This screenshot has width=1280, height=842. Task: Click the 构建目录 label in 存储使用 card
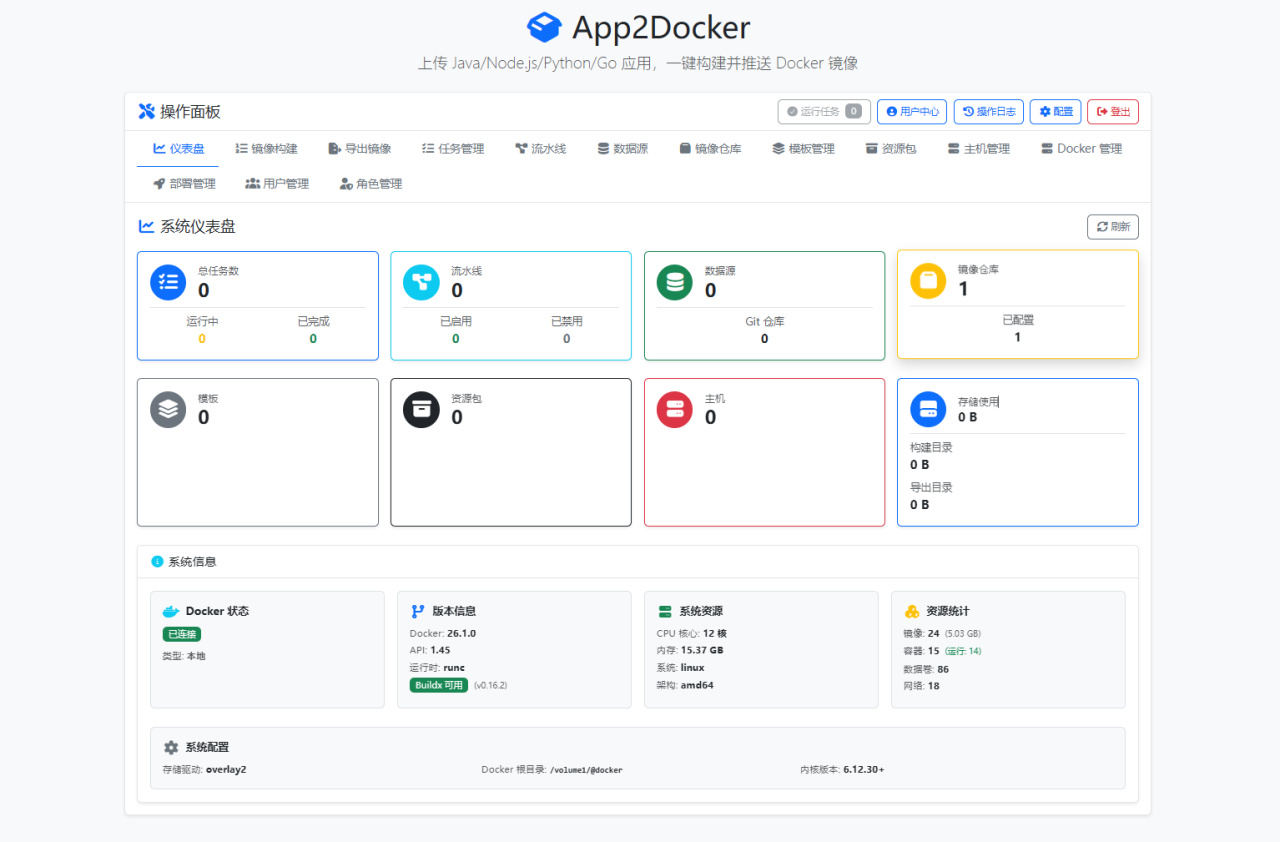click(x=931, y=447)
